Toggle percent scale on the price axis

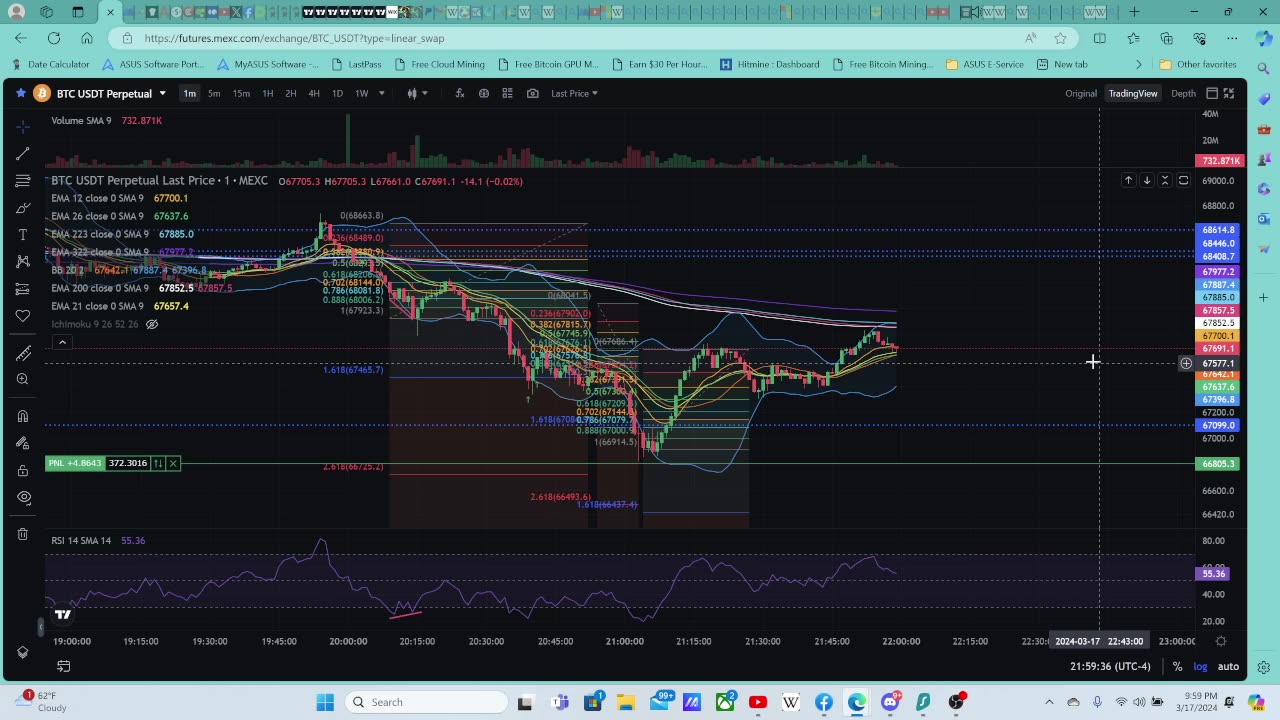1177,666
